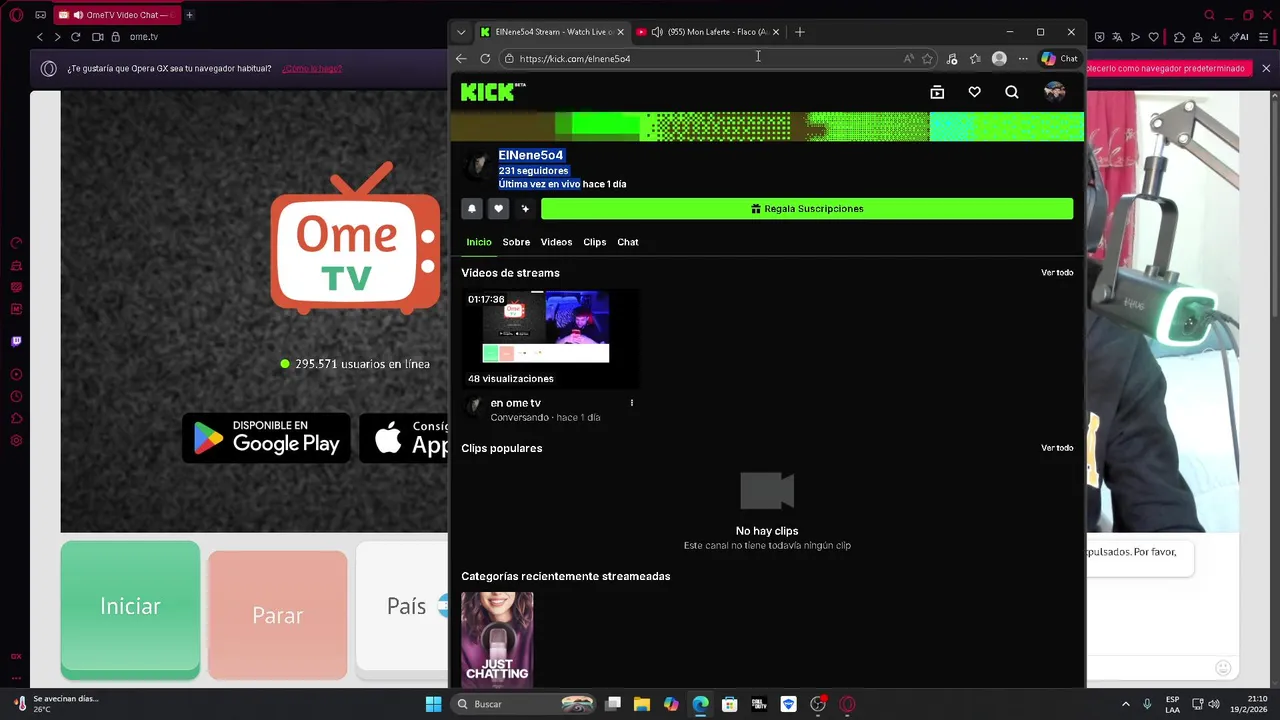Show hidden system tray icons chevron
Screen dimensions: 1280x720
[1125, 704]
